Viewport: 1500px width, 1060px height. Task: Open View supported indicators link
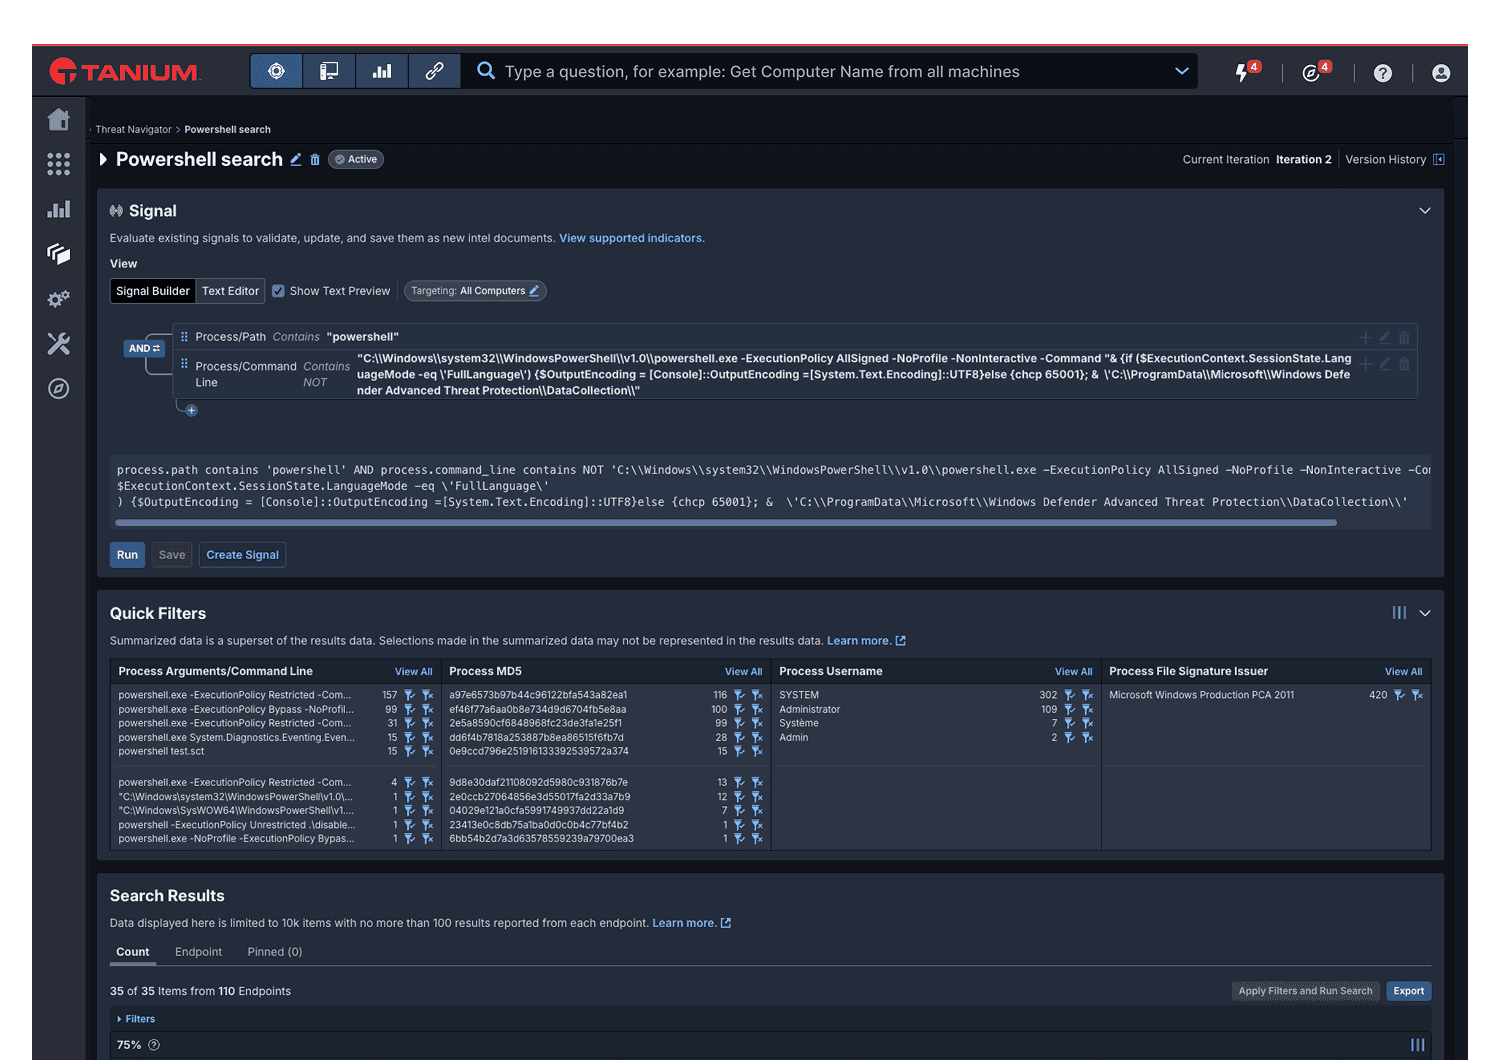[x=631, y=238]
